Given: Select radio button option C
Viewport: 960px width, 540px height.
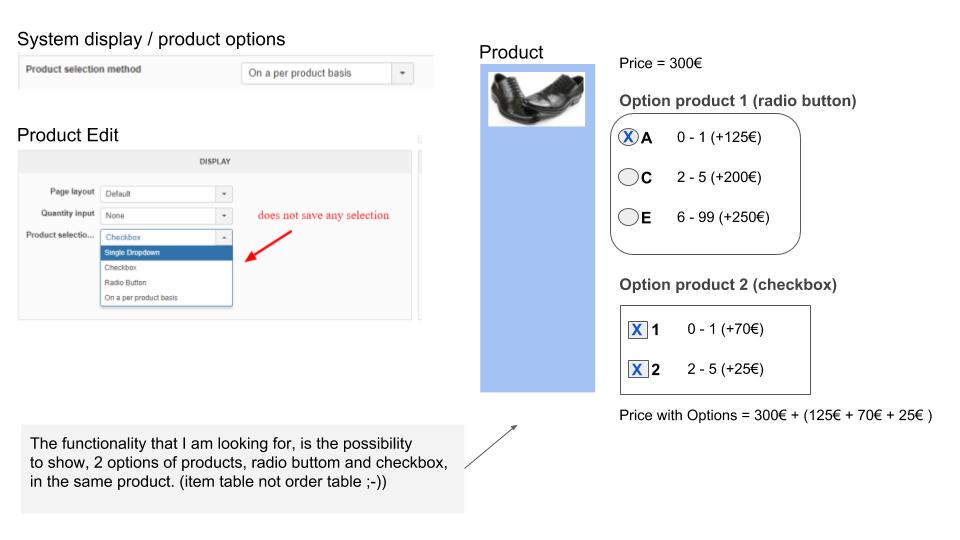Looking at the screenshot, I should (628, 177).
